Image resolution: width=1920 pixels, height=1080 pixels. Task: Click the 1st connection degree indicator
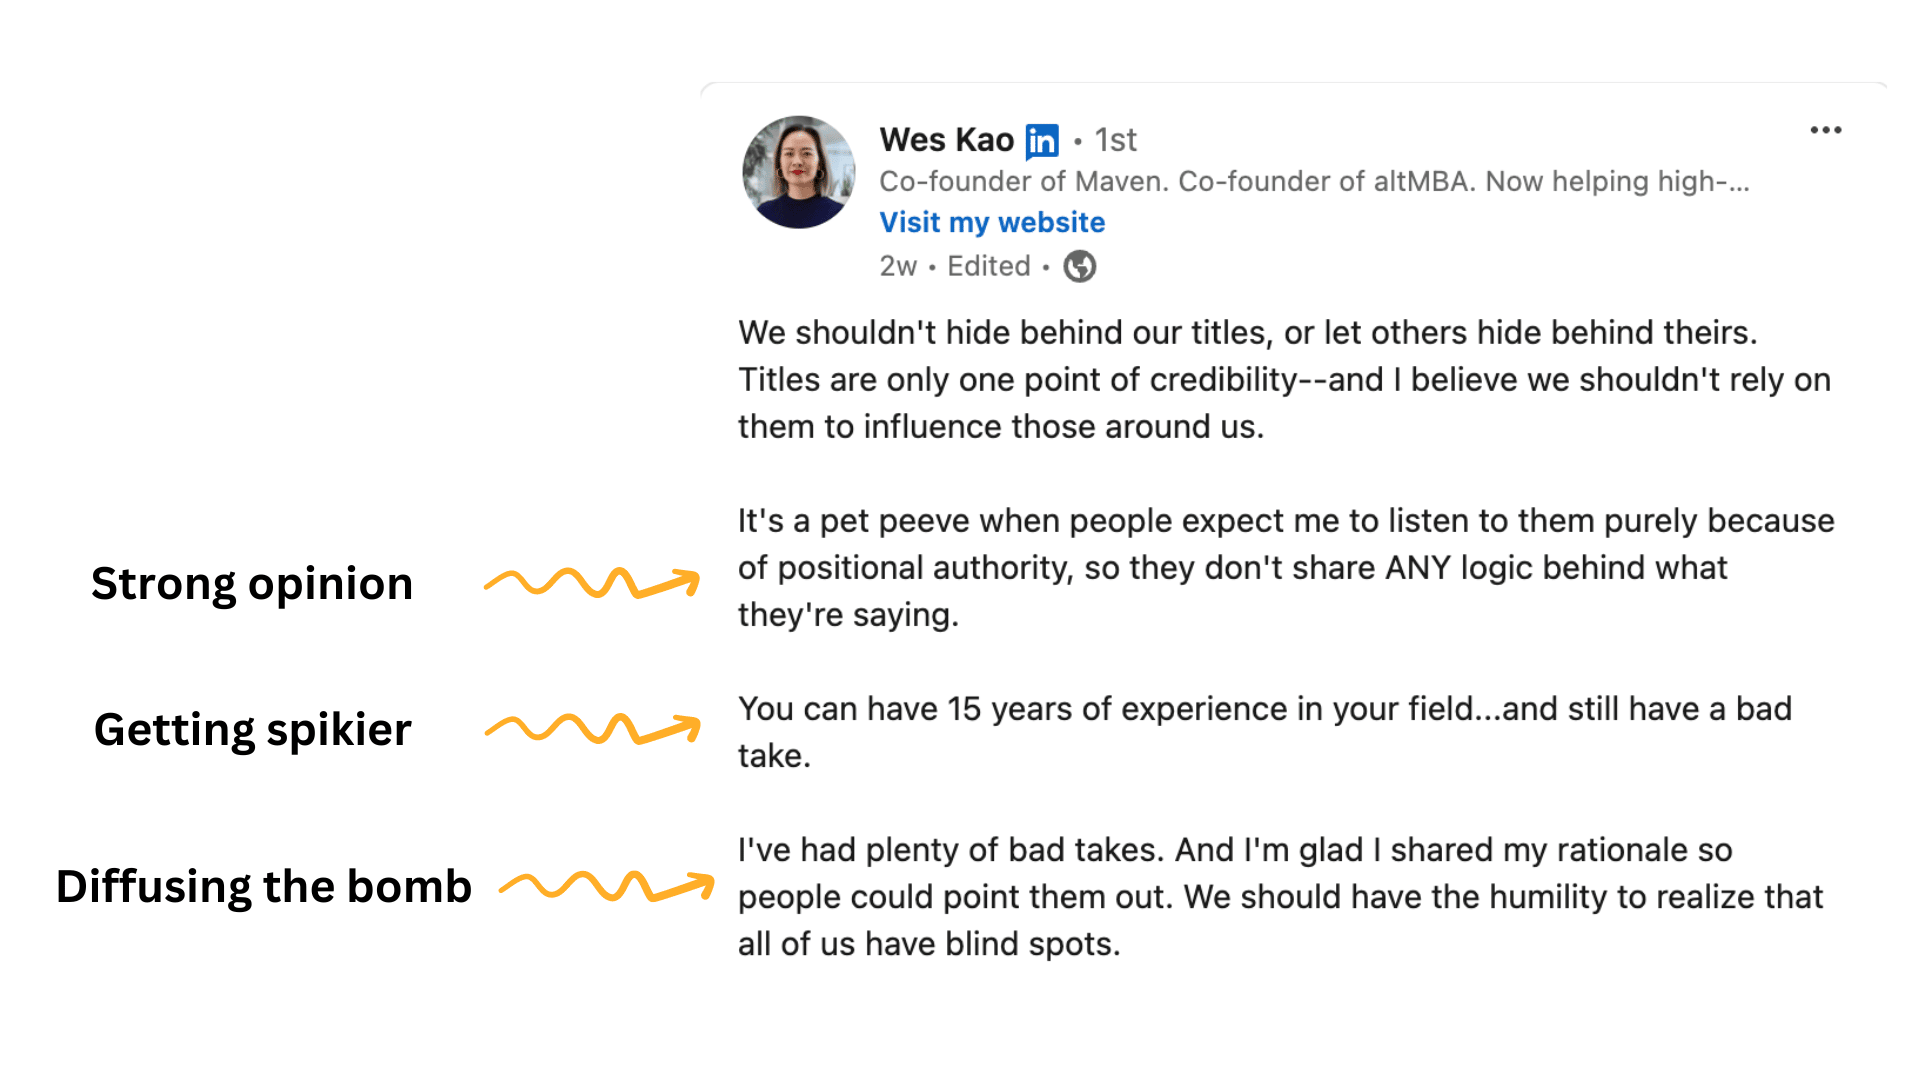(x=1115, y=140)
